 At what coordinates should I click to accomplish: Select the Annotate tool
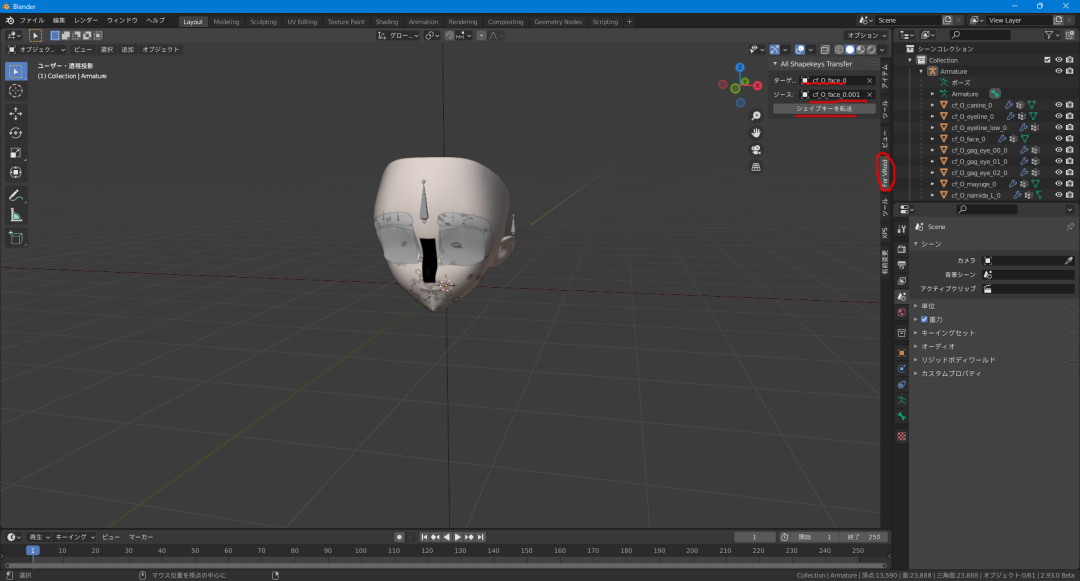pyautogui.click(x=16, y=196)
